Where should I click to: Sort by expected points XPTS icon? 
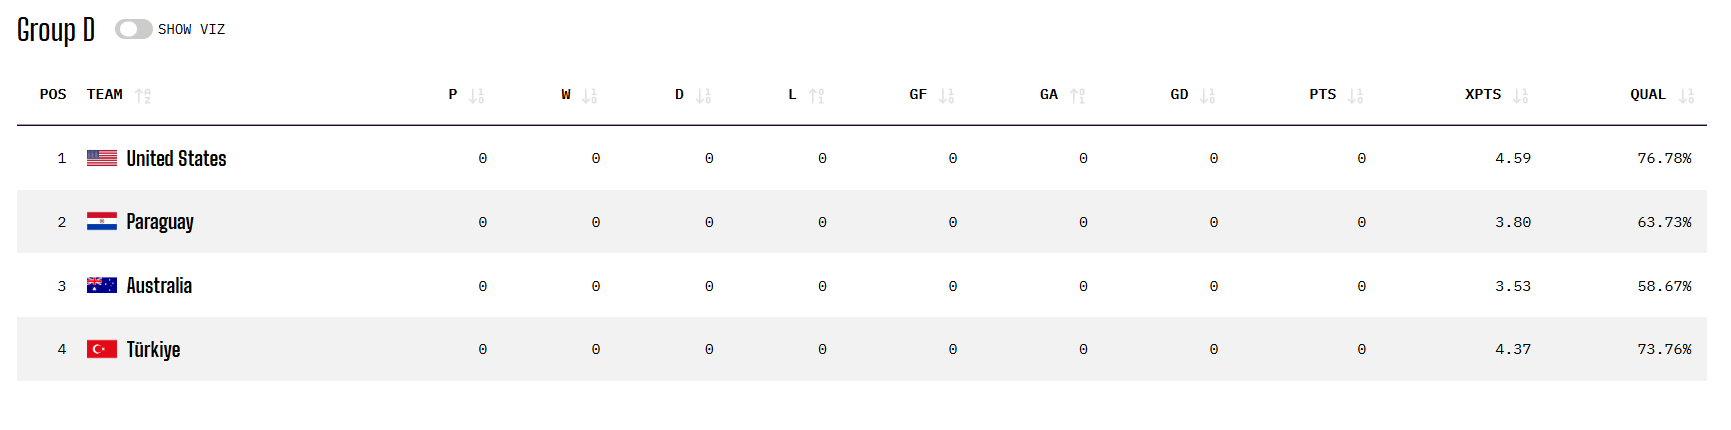(1521, 96)
